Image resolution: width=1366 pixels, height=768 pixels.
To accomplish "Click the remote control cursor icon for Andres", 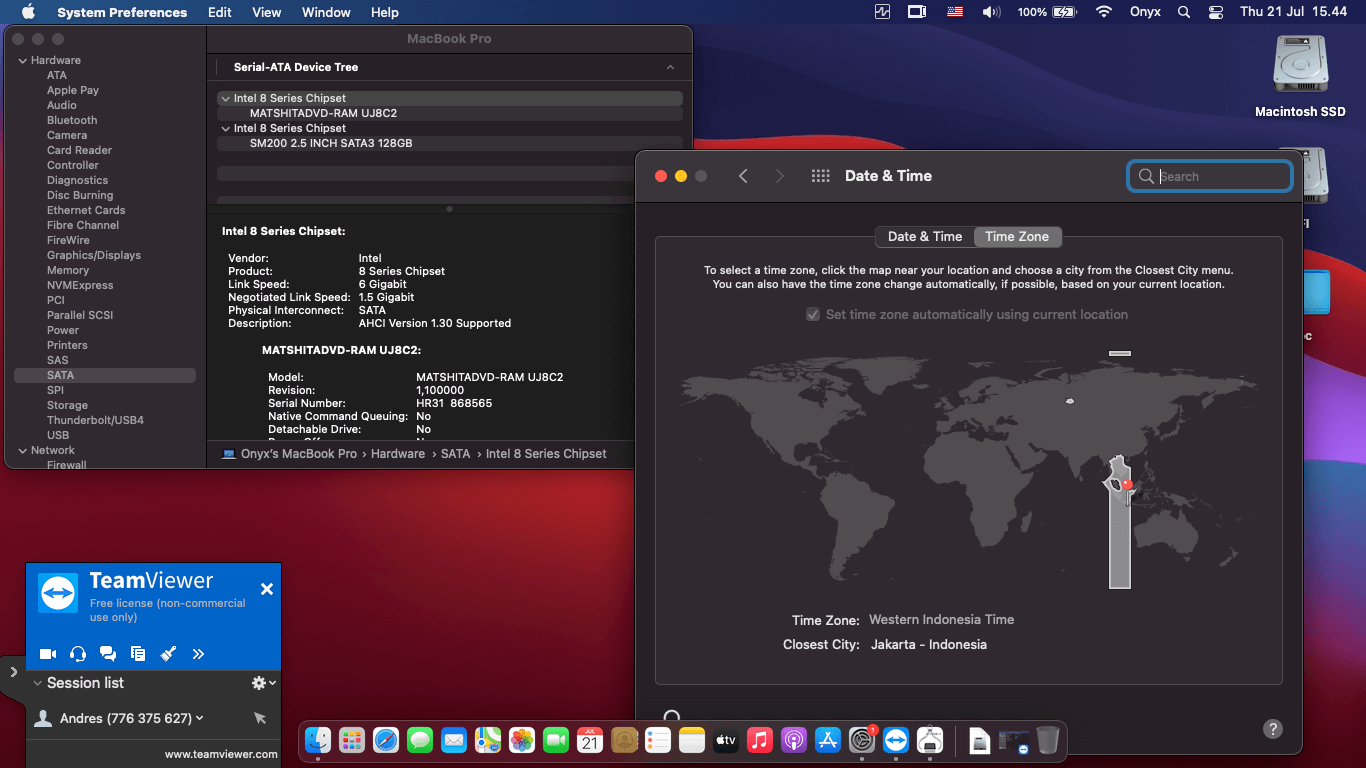I will (260, 718).
